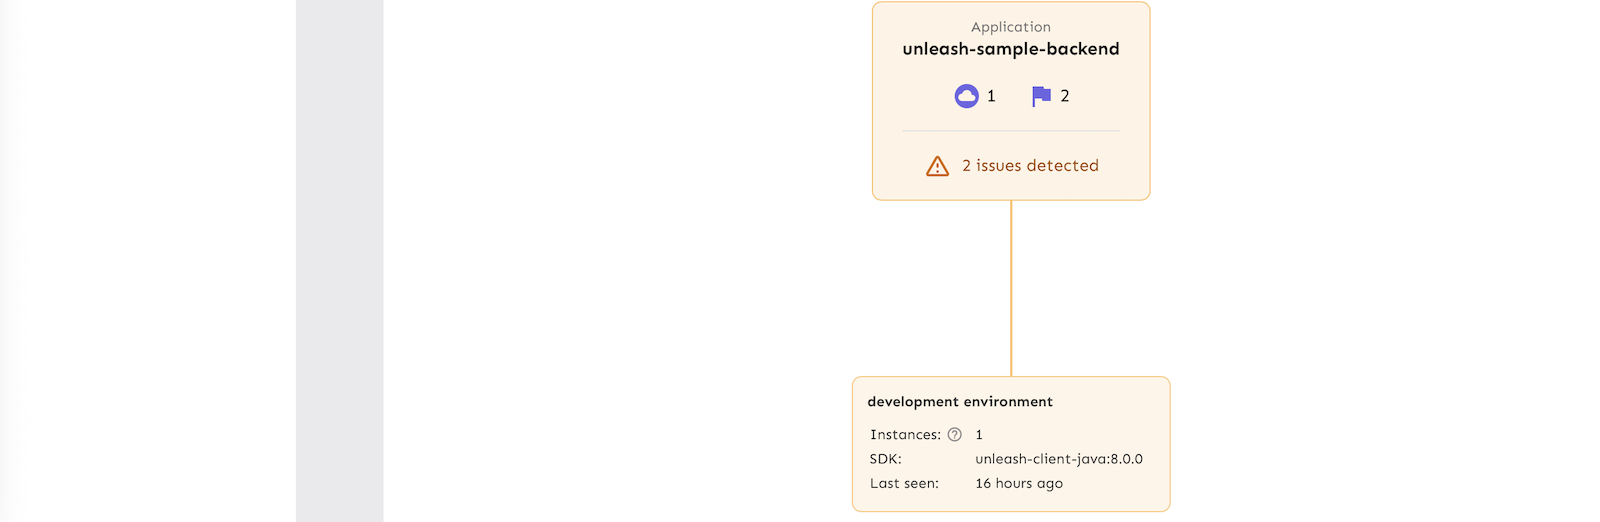Click the cloud environments icon

(966, 96)
